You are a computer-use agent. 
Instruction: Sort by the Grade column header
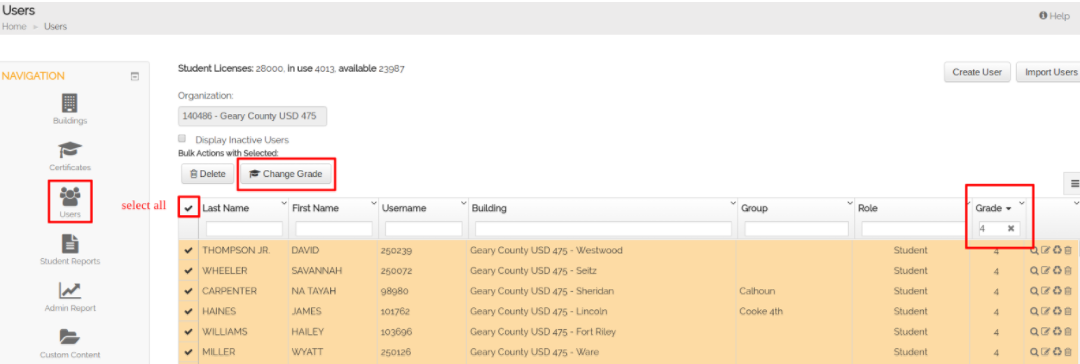[993, 208]
